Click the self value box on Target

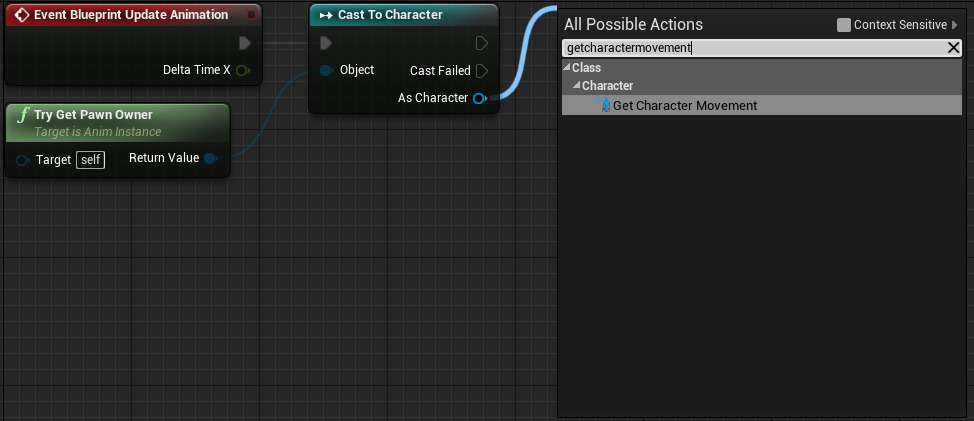pos(91,160)
